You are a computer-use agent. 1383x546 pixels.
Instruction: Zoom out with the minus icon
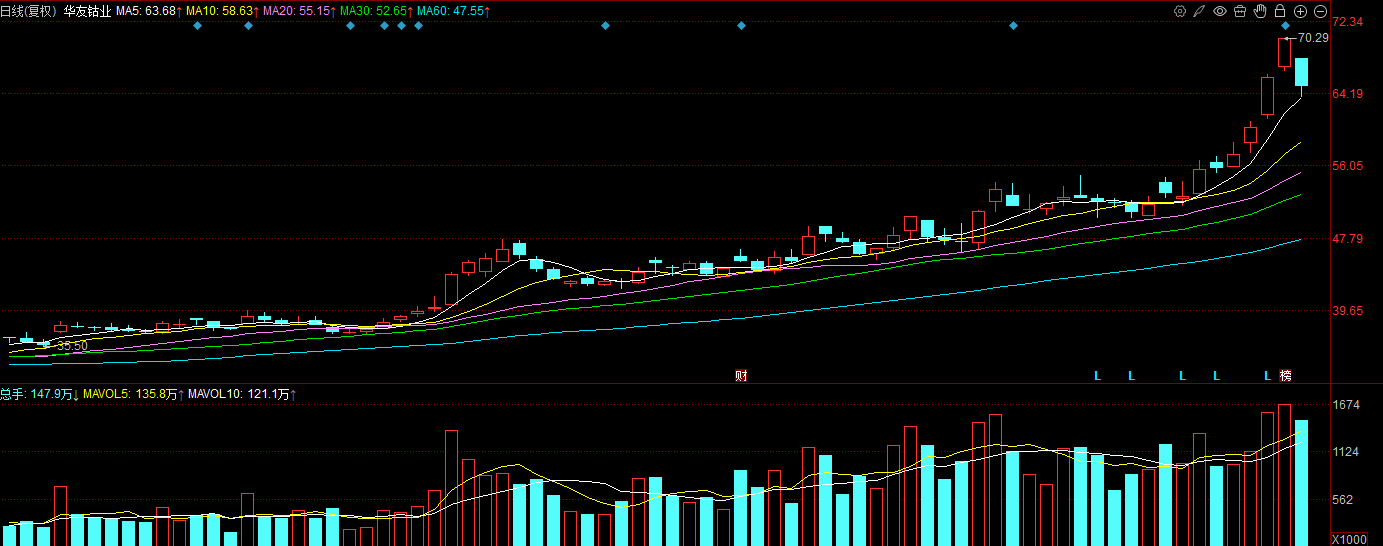pyautogui.click(x=1320, y=11)
